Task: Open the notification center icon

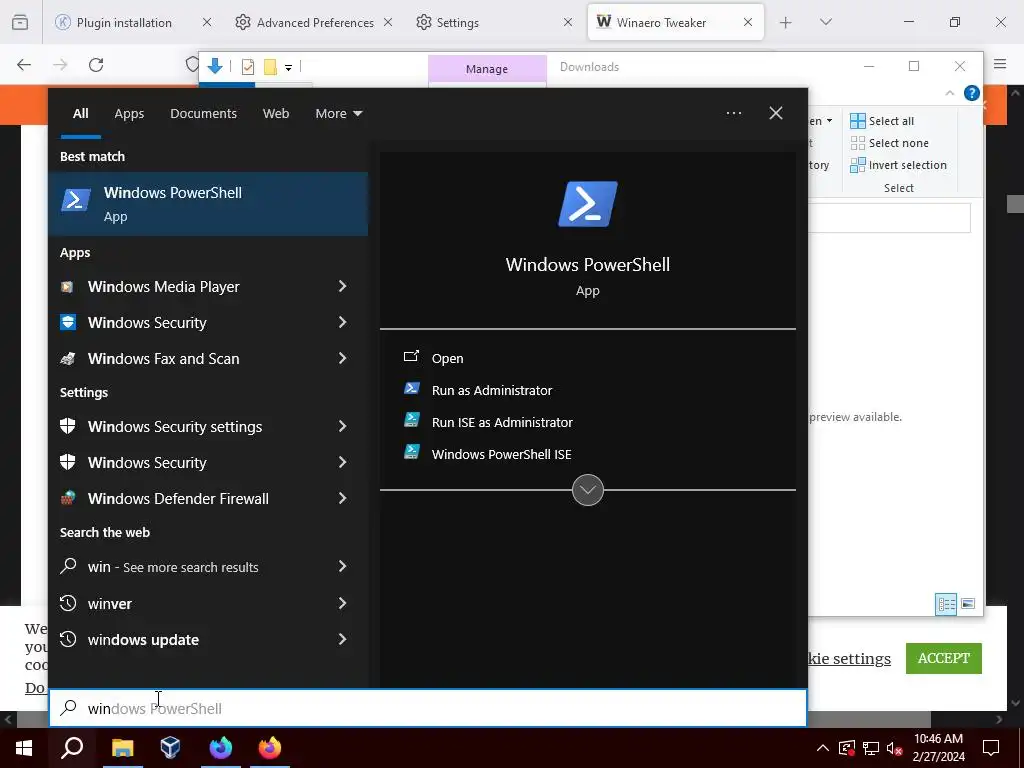Action: click(x=991, y=748)
